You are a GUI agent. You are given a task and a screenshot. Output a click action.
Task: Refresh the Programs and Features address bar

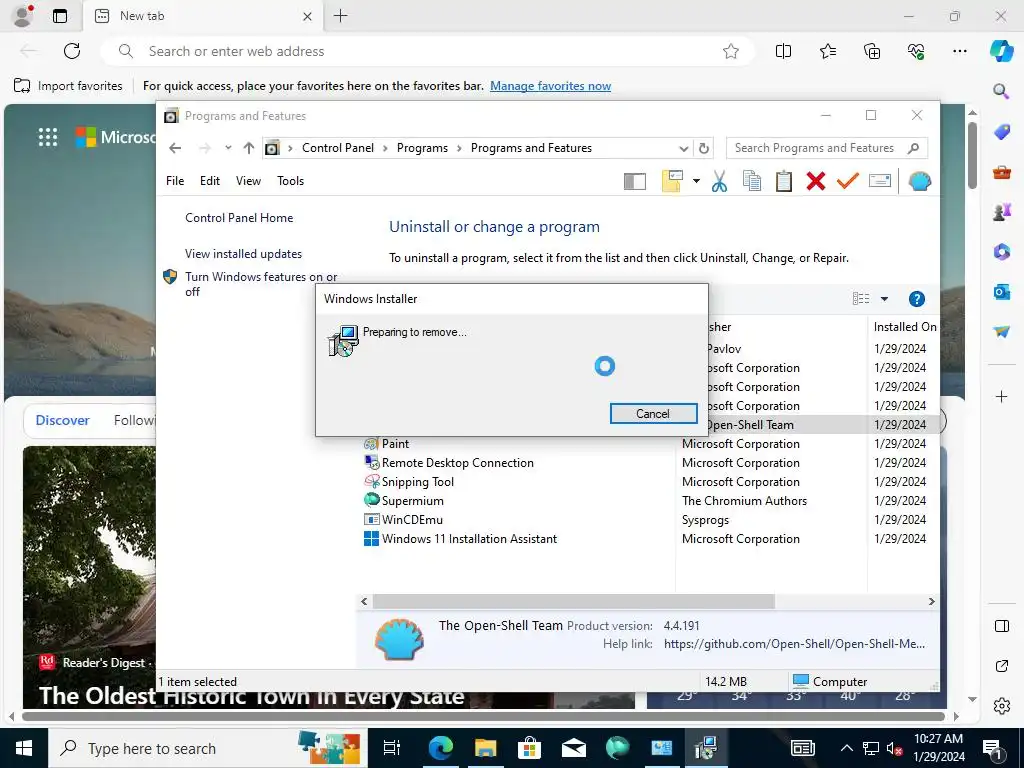703,148
